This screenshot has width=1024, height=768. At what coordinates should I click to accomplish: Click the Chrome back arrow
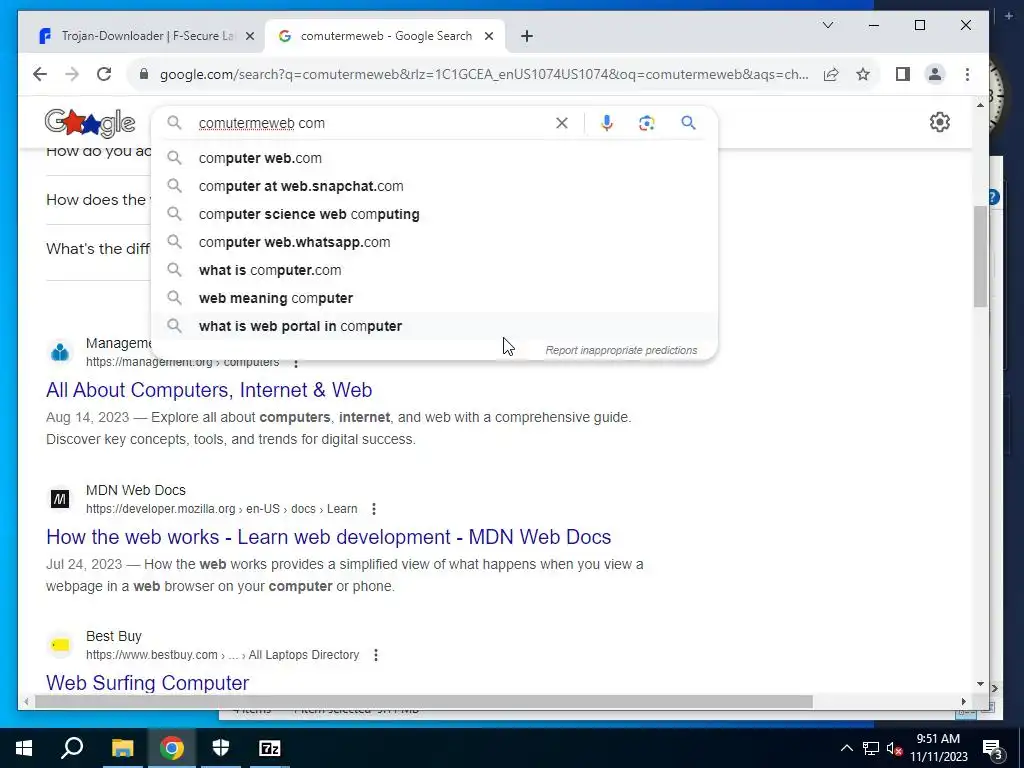pyautogui.click(x=40, y=74)
